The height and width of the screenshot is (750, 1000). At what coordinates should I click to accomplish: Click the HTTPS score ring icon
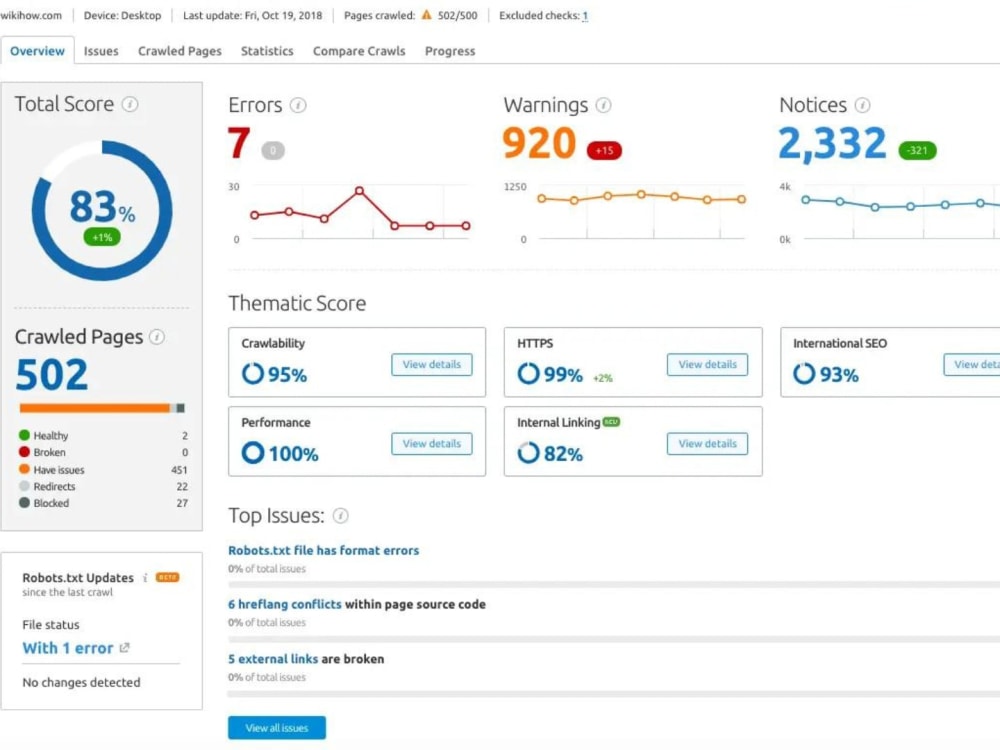pyautogui.click(x=528, y=373)
